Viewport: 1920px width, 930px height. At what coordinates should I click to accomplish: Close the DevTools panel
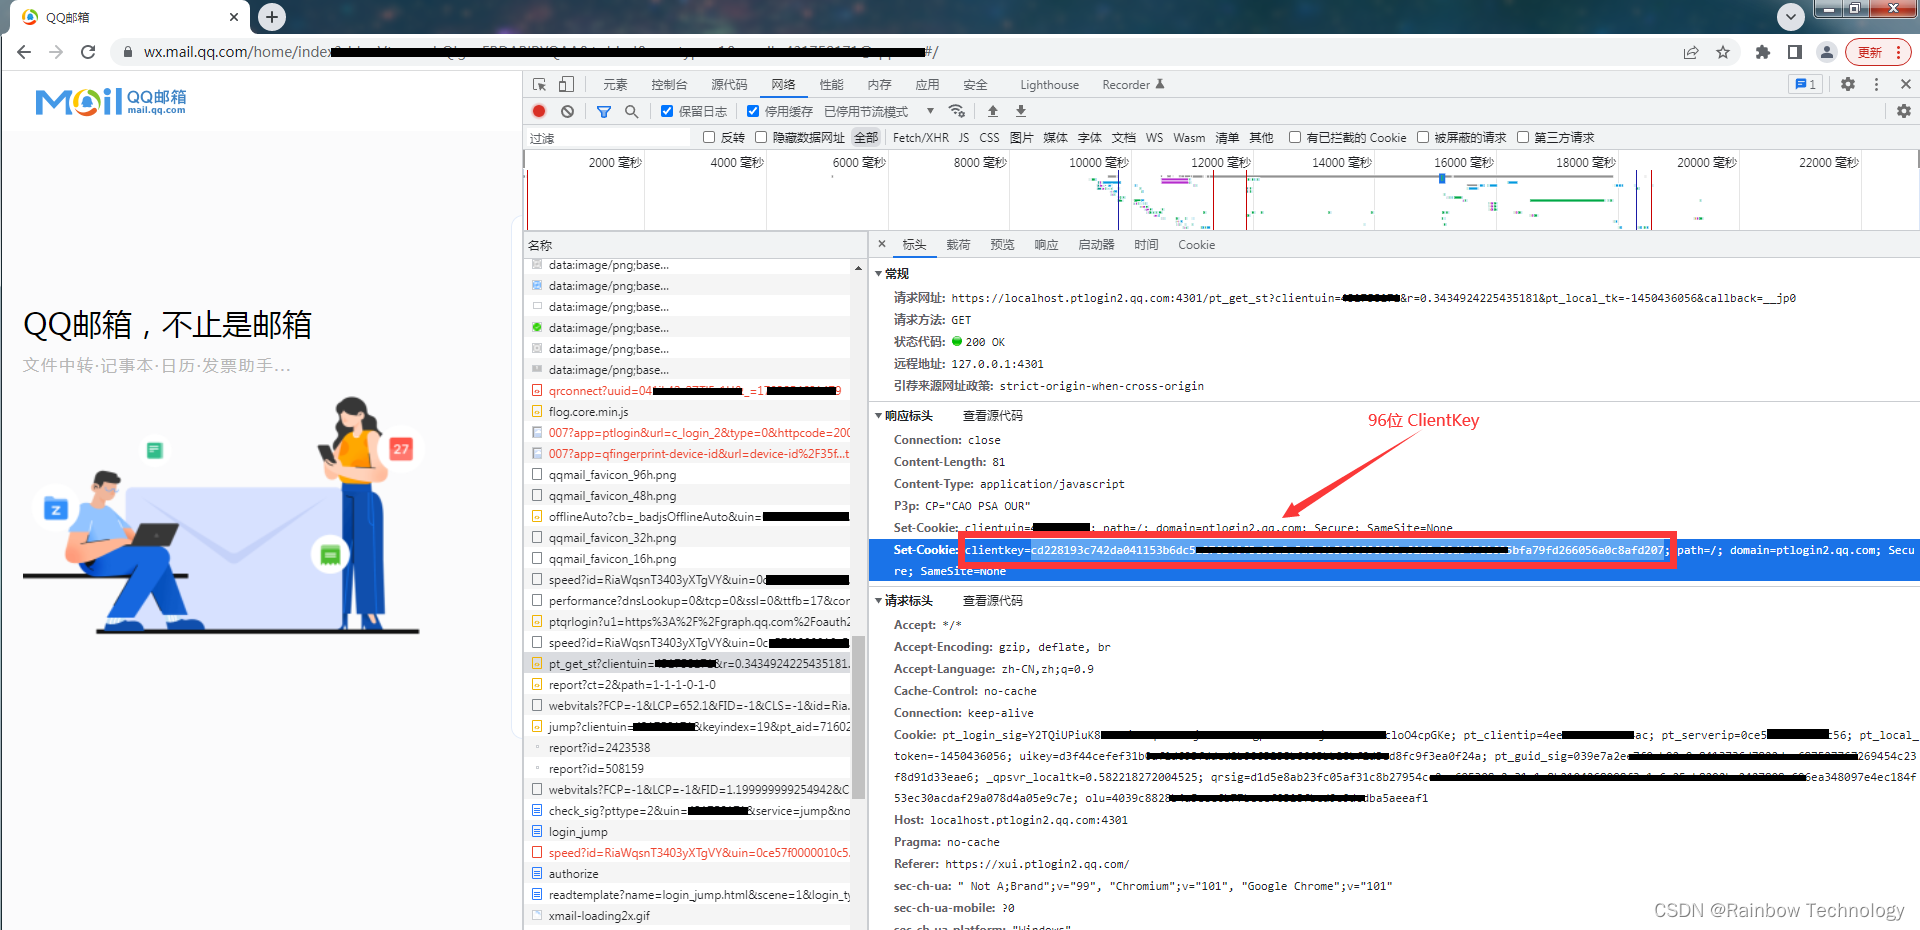click(1905, 85)
